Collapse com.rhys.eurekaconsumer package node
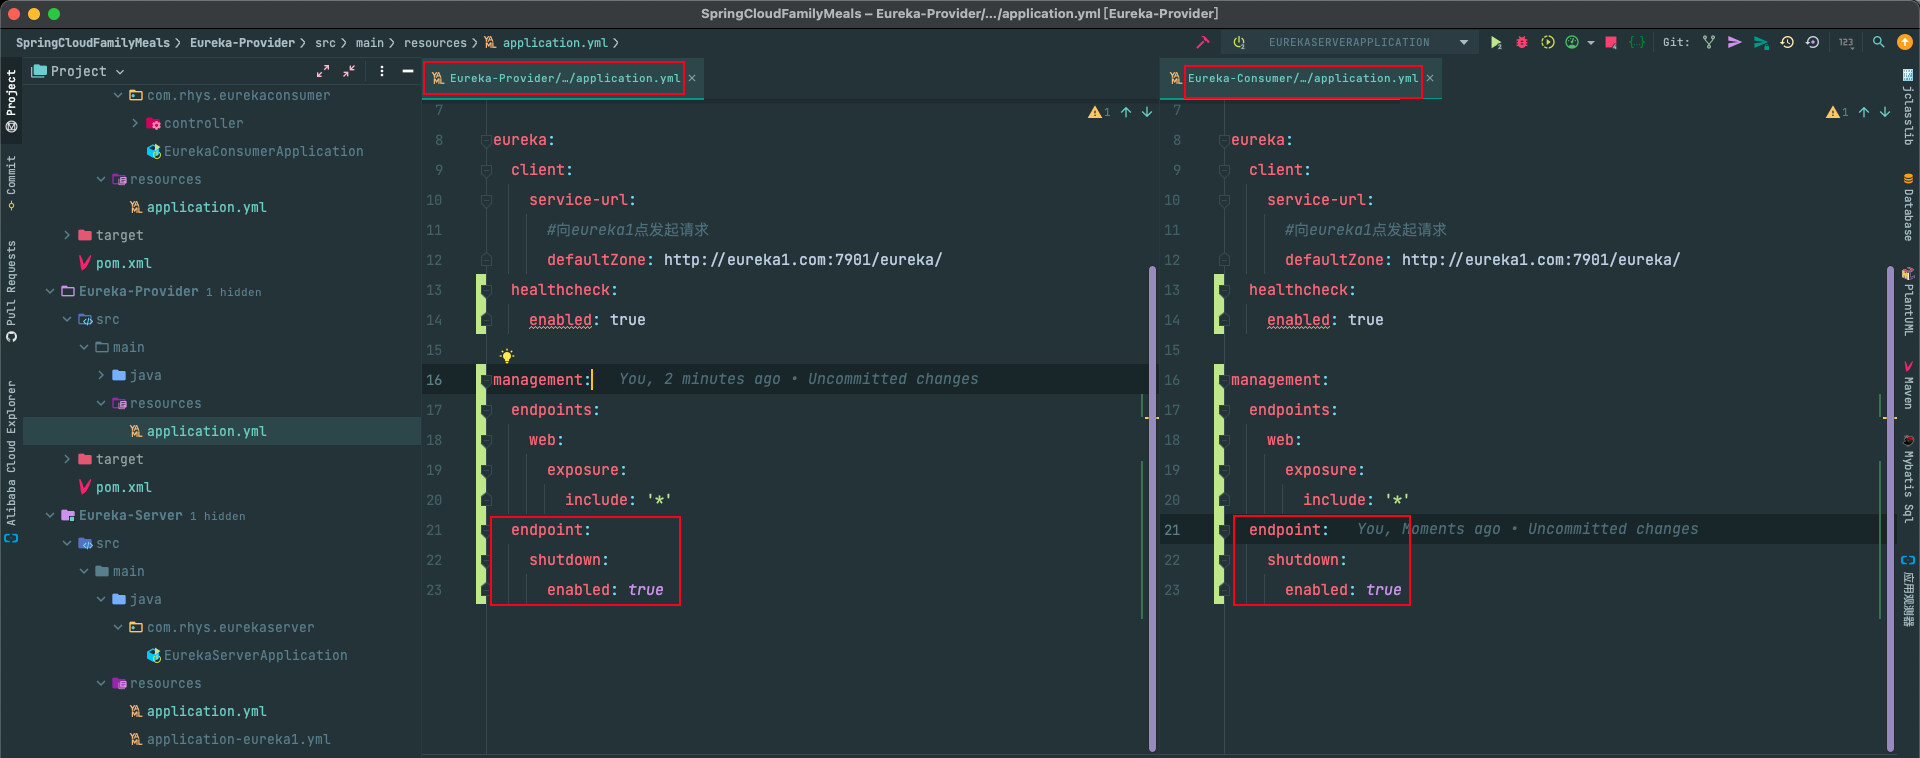The height and width of the screenshot is (758, 1920). [118, 96]
